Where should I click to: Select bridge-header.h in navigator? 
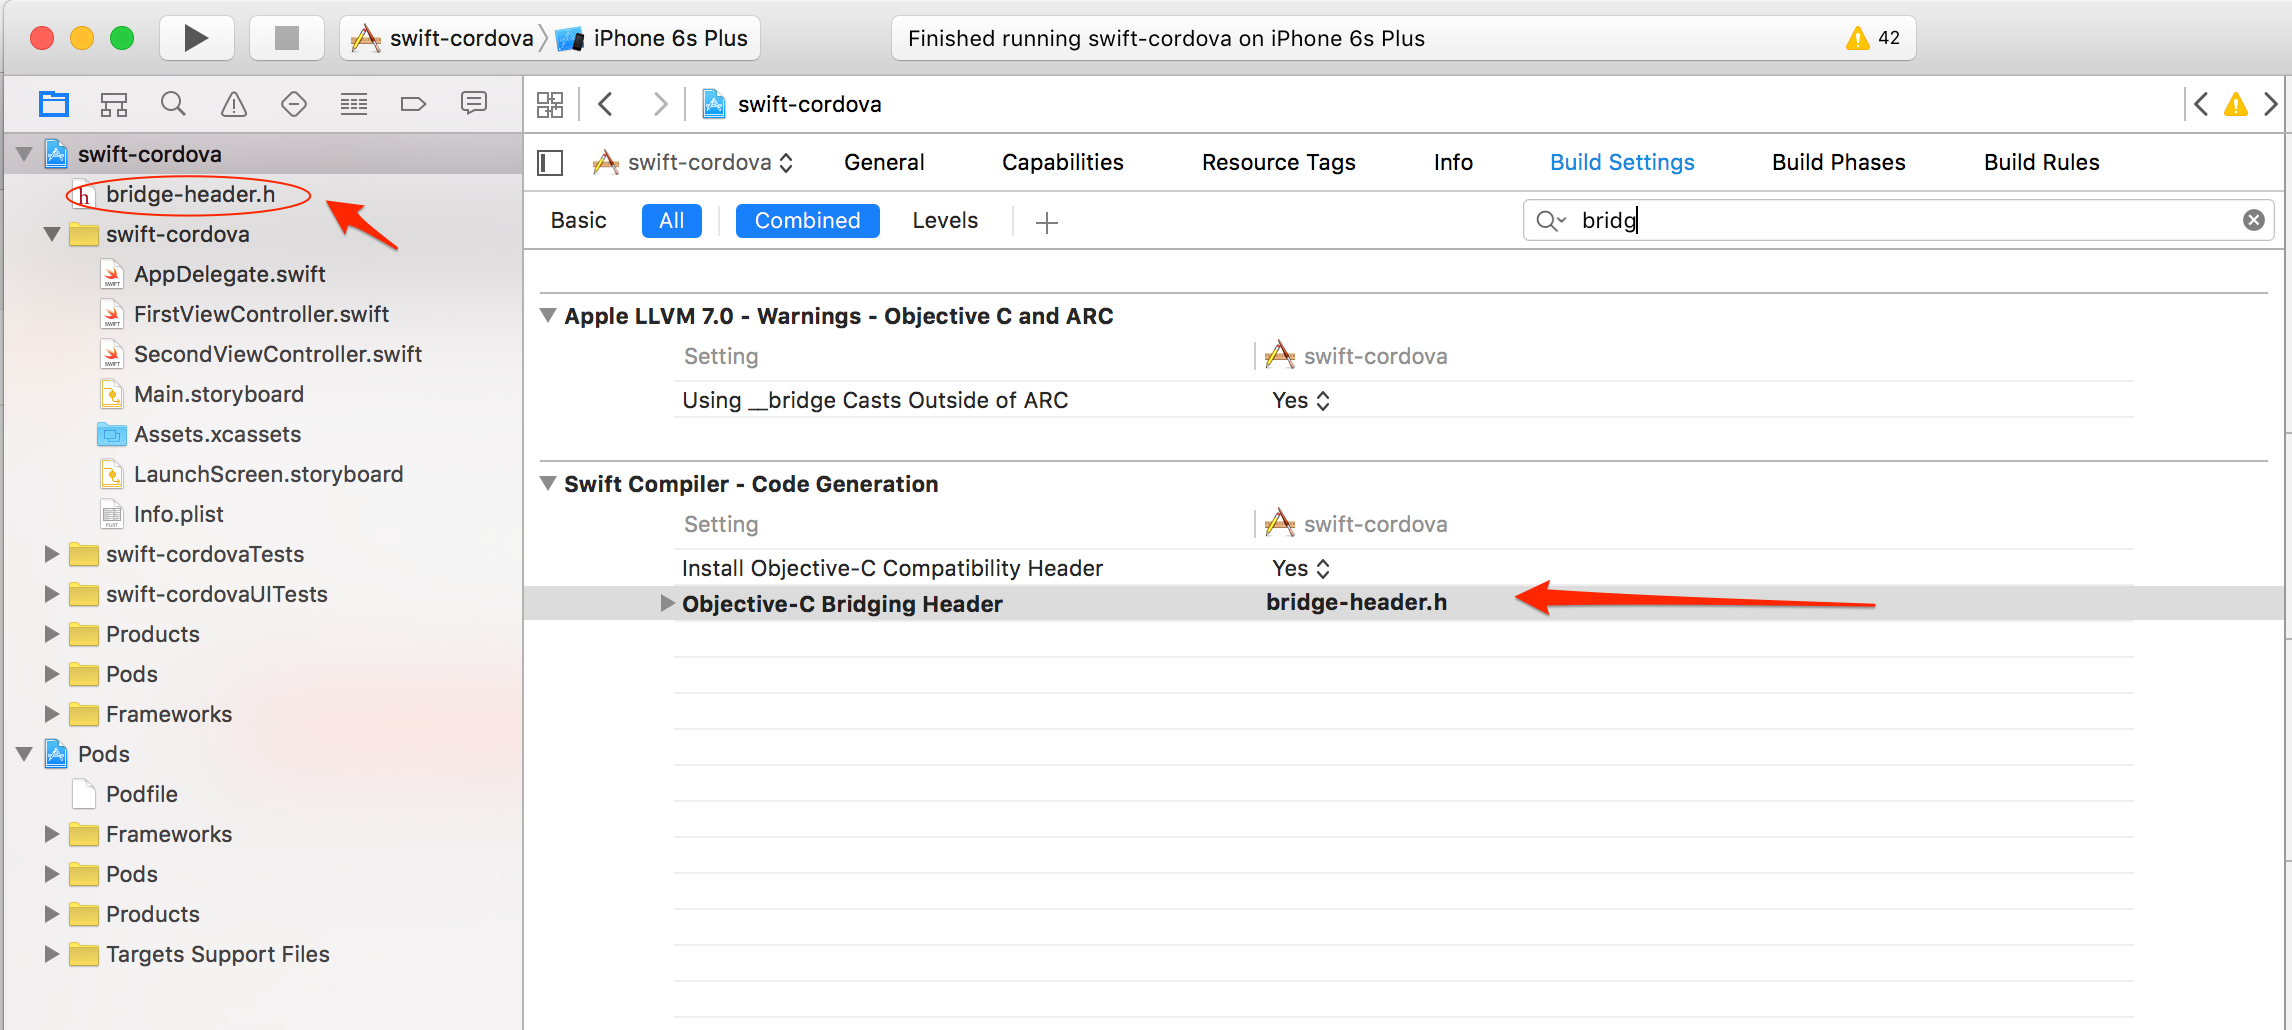[x=190, y=194]
